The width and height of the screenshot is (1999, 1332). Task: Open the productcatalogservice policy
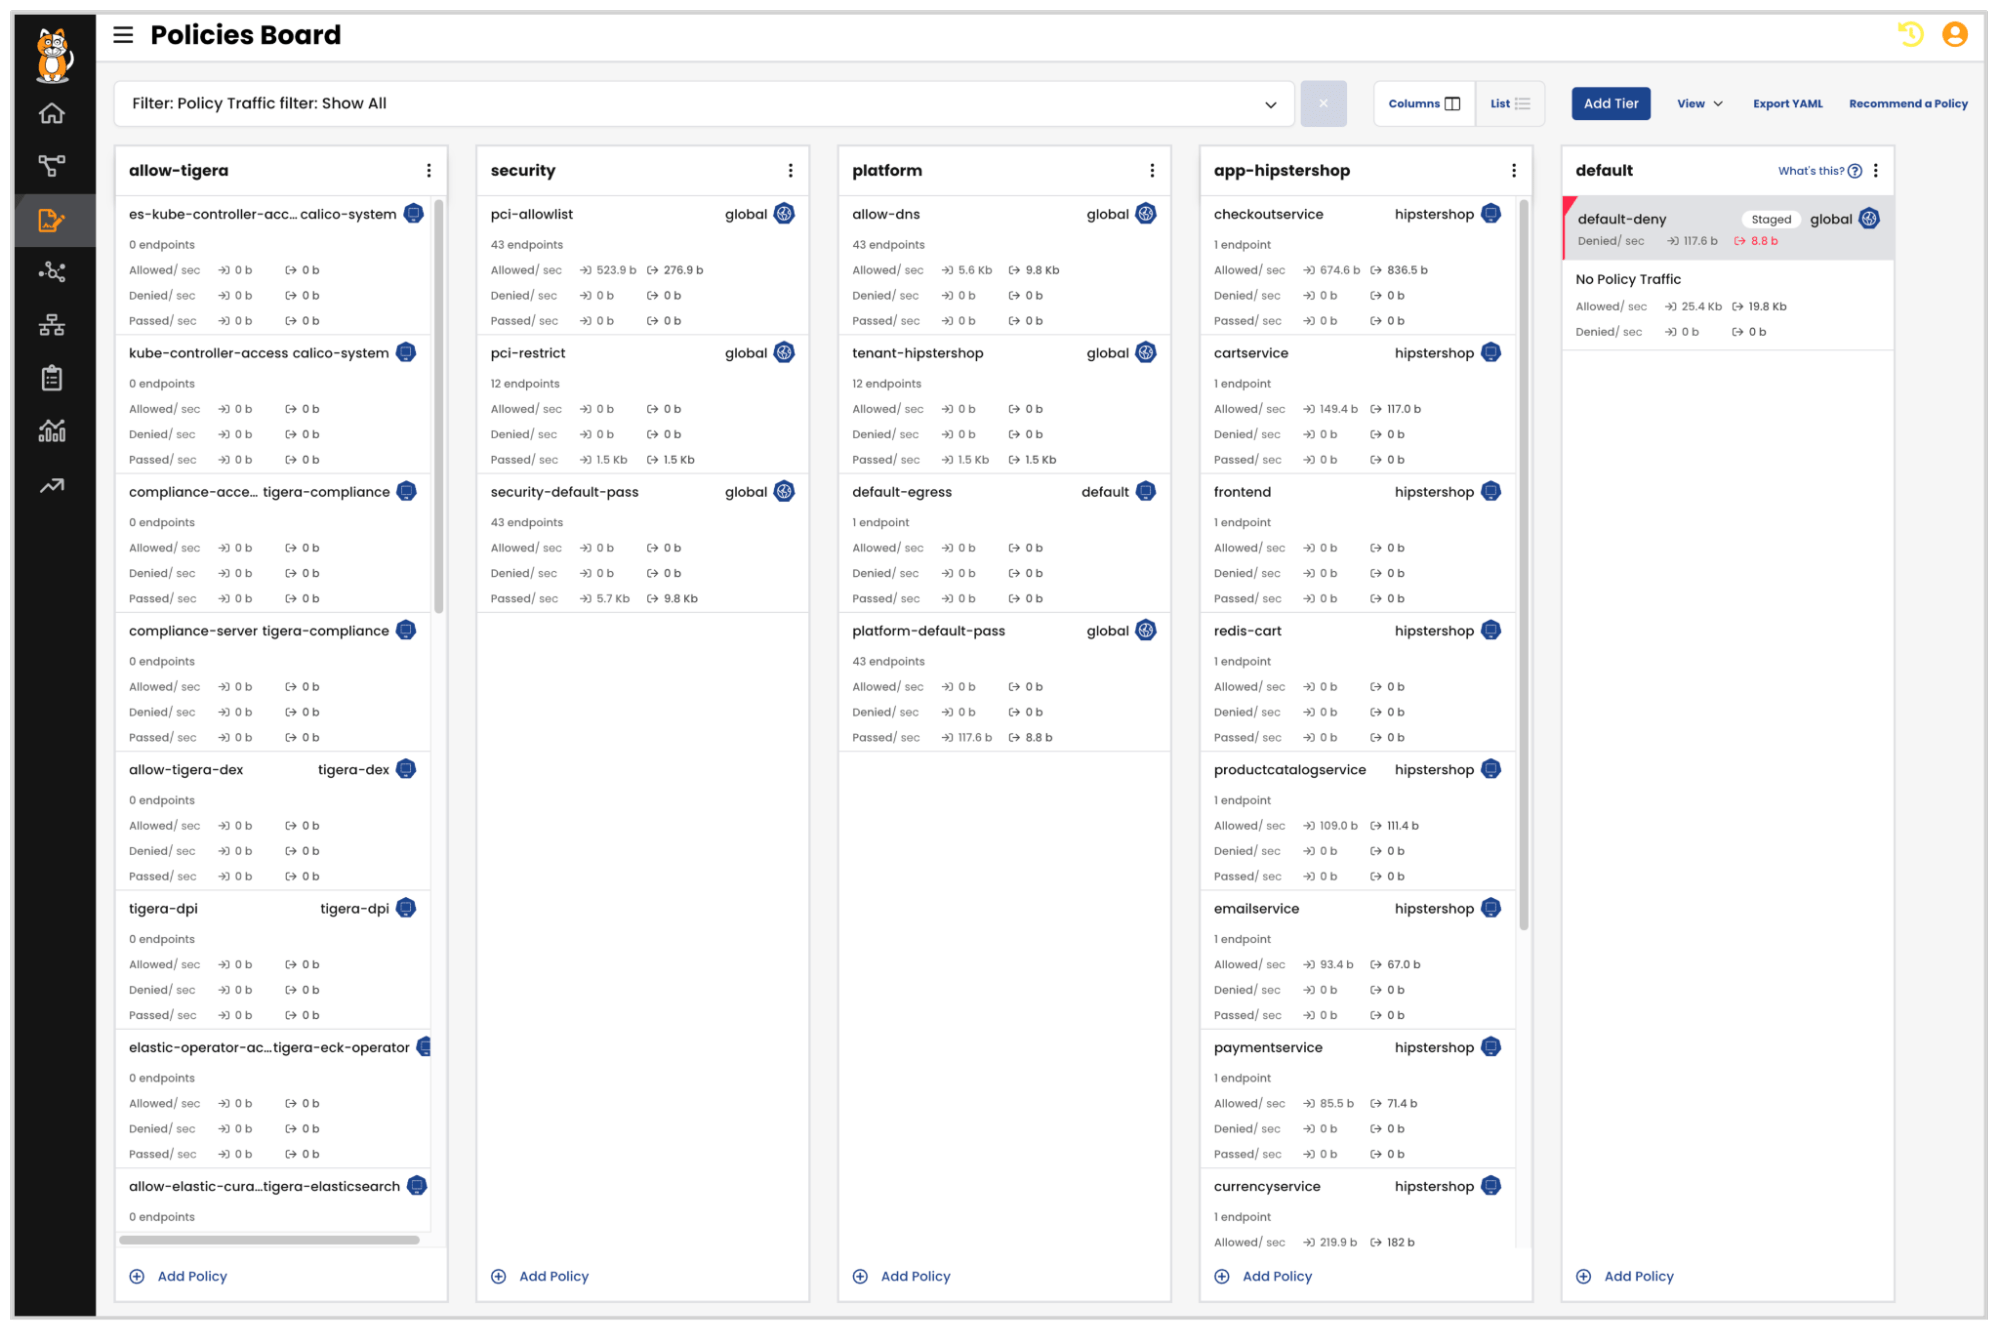click(1358, 822)
